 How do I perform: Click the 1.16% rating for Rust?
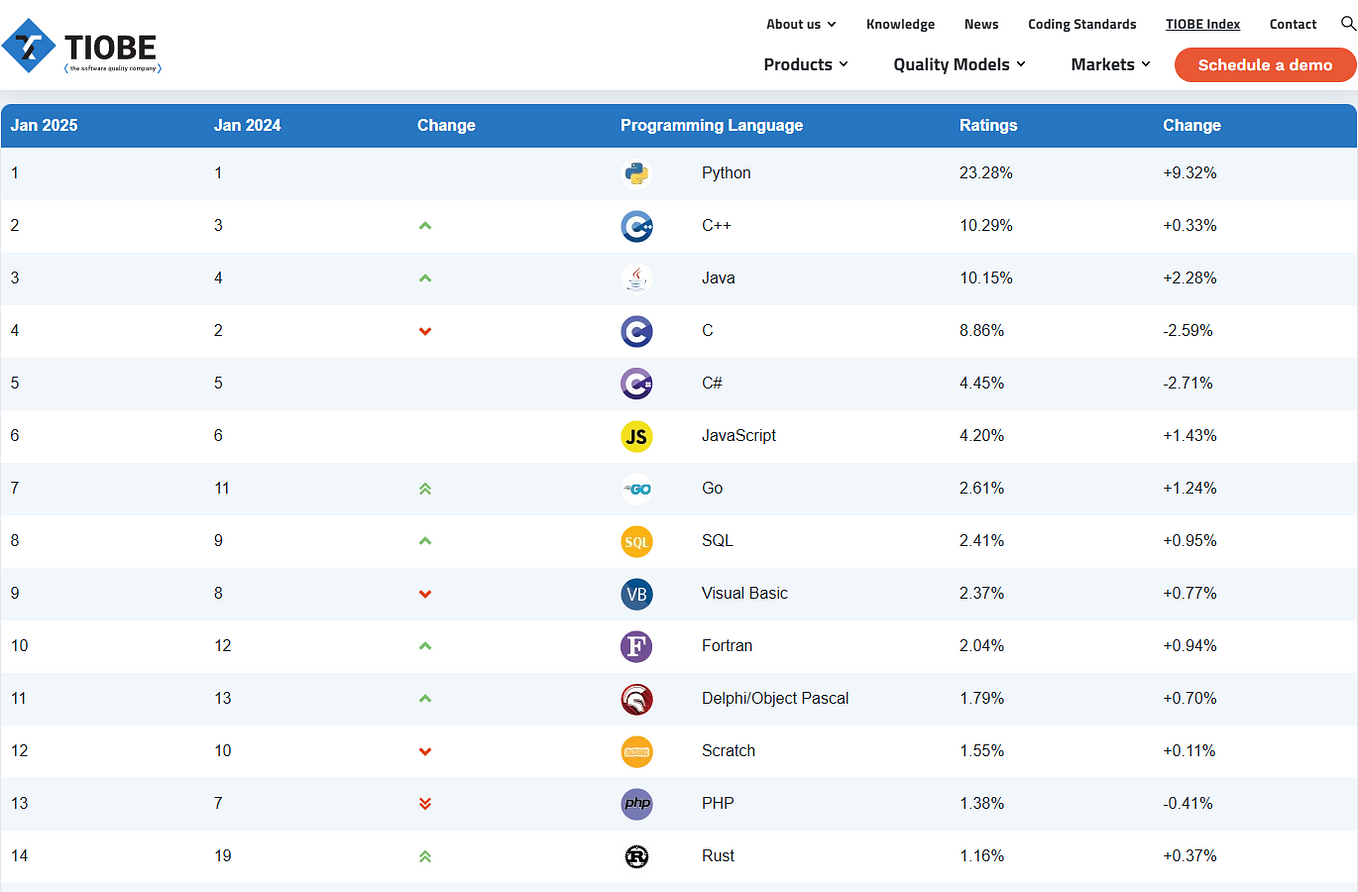982,856
